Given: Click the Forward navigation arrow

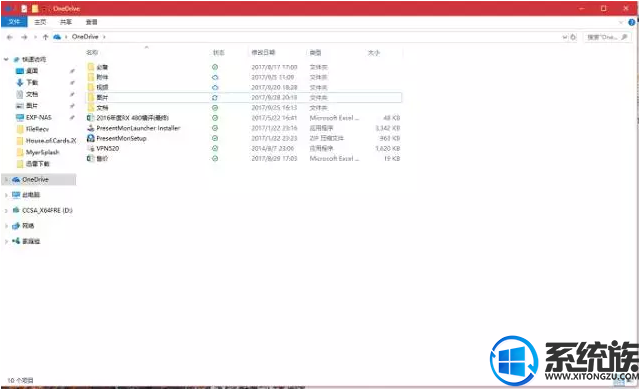Looking at the screenshot, I should coord(24,37).
